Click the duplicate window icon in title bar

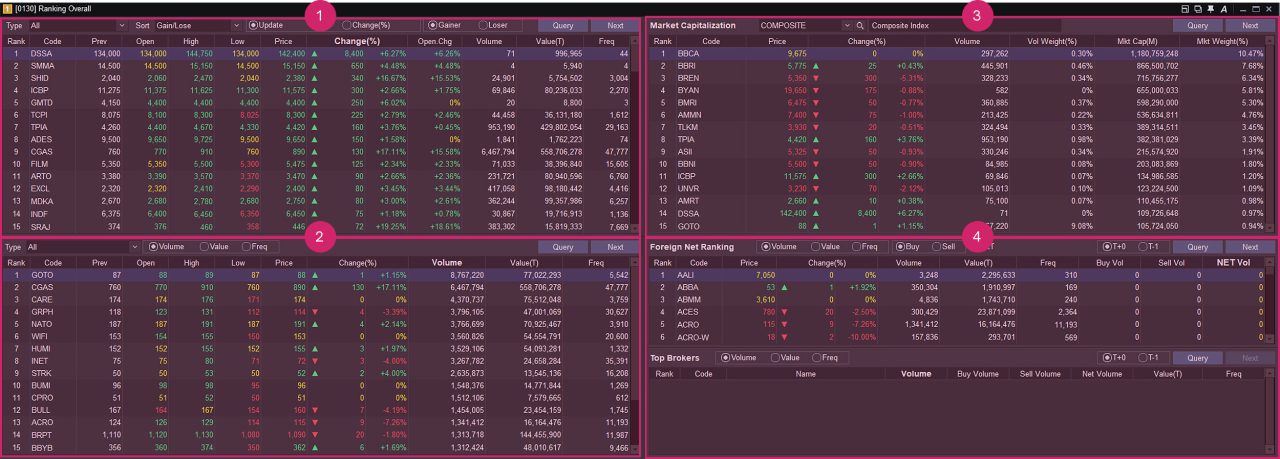(x=1197, y=8)
